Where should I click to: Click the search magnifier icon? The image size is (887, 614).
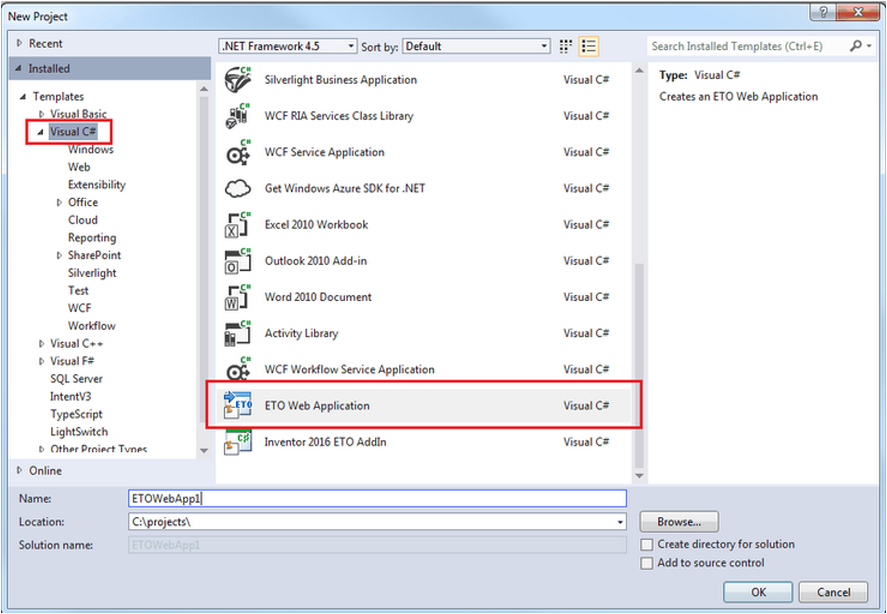click(x=855, y=46)
